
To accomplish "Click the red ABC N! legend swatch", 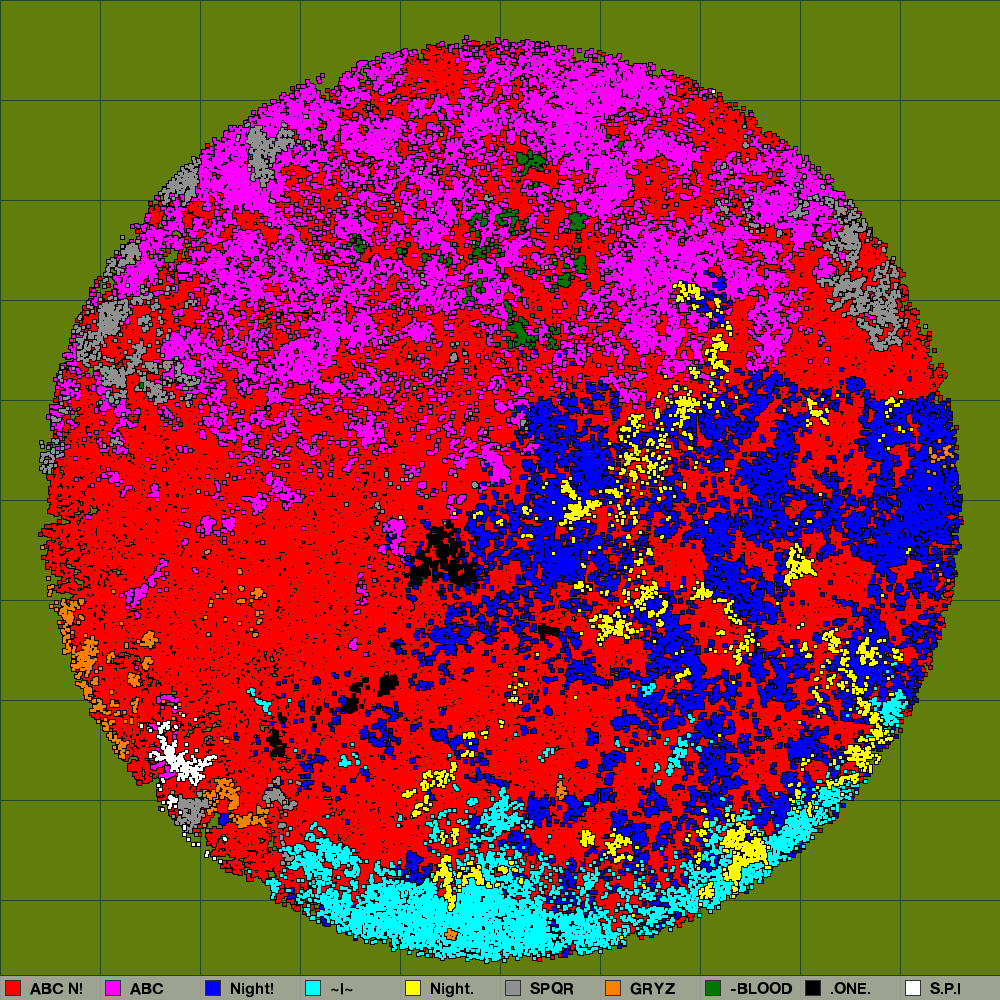I will click(x=13, y=988).
